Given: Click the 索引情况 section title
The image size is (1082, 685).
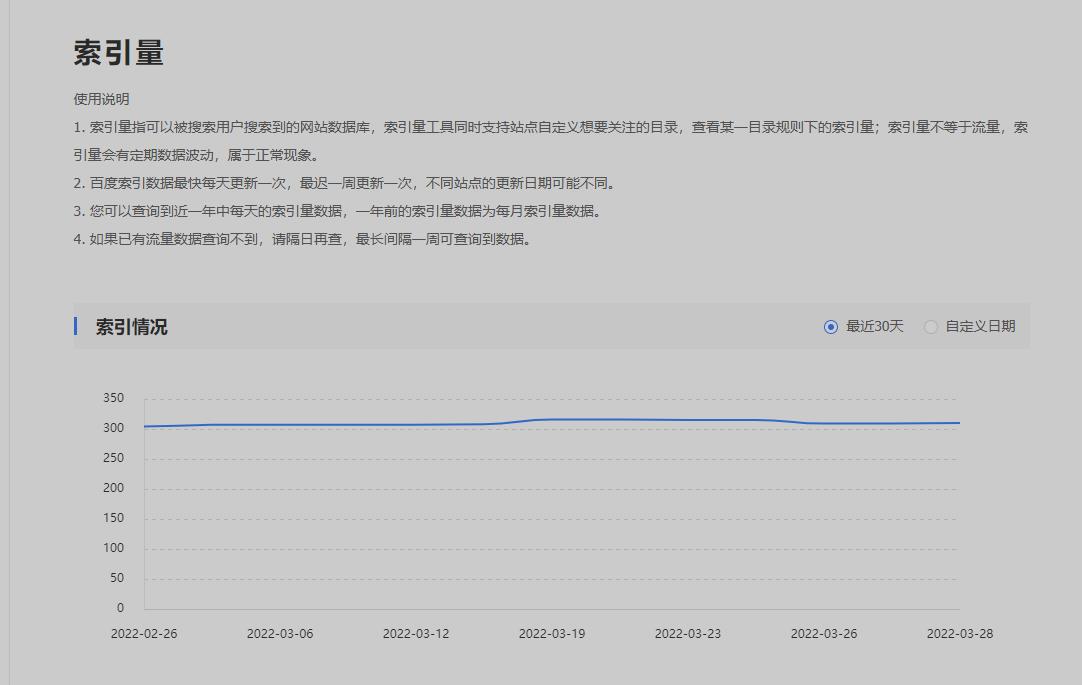Looking at the screenshot, I should [131, 327].
